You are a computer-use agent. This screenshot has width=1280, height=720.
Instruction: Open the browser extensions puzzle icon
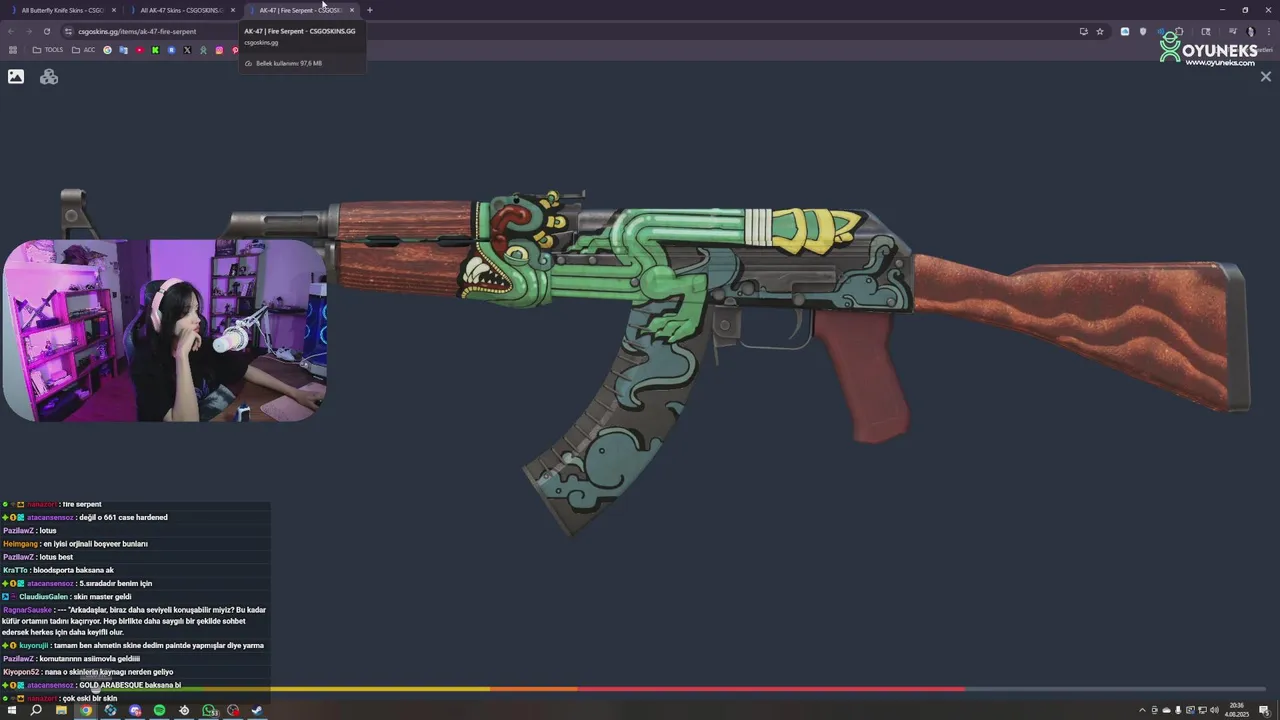point(1179,31)
